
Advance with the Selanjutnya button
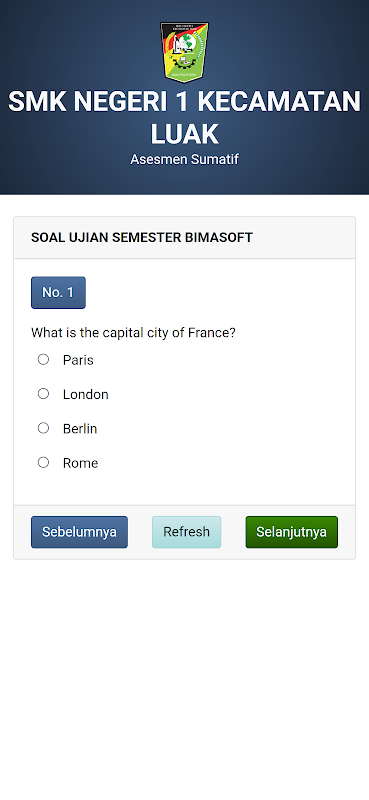pyautogui.click(x=291, y=532)
